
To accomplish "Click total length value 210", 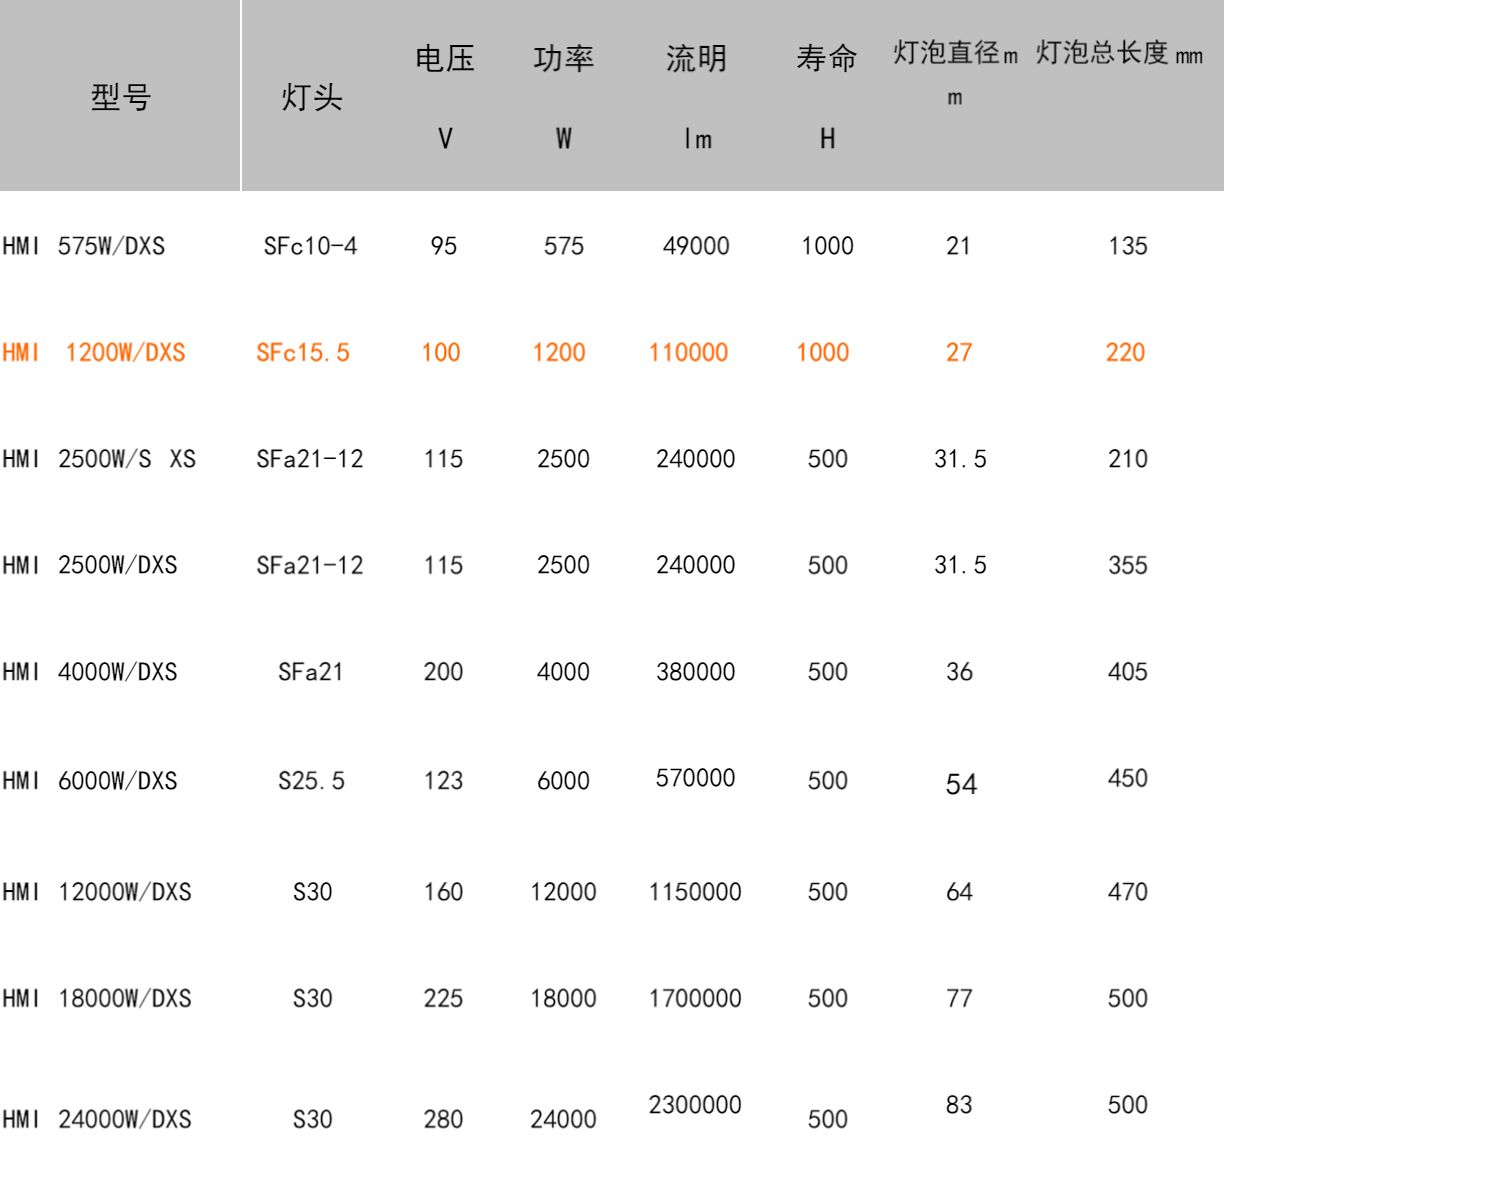I will tap(1127, 459).
